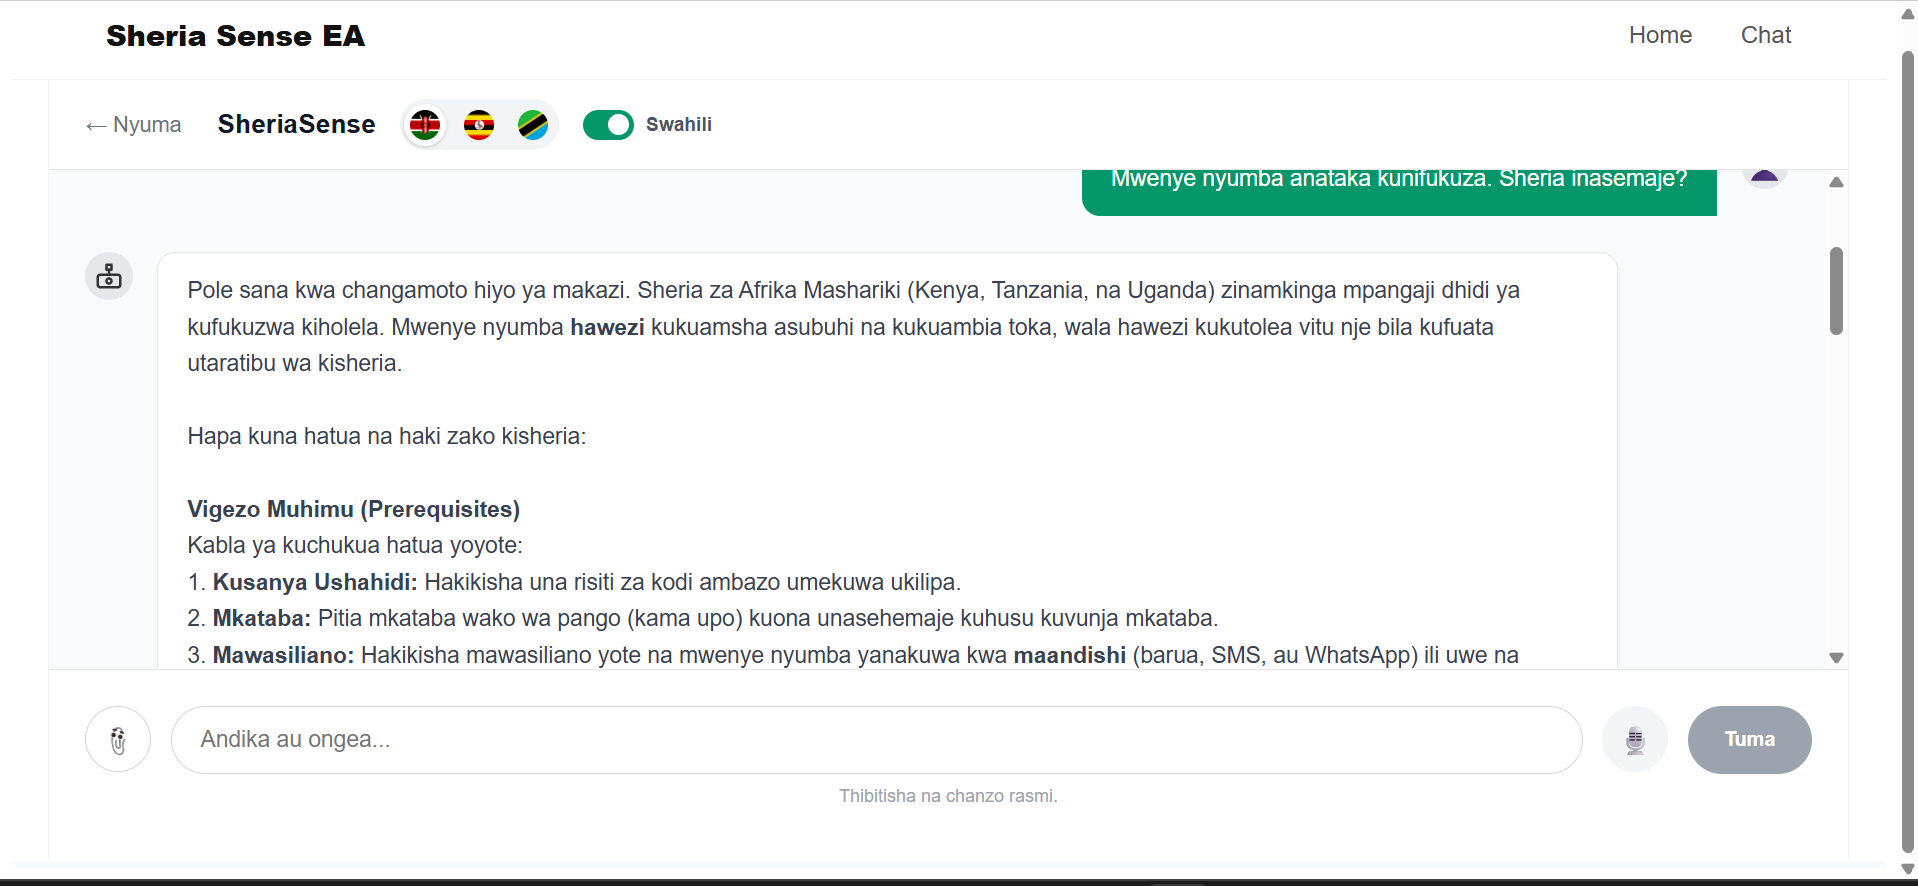Select the Kenya flag icon
The height and width of the screenshot is (886, 1918).
[425, 125]
